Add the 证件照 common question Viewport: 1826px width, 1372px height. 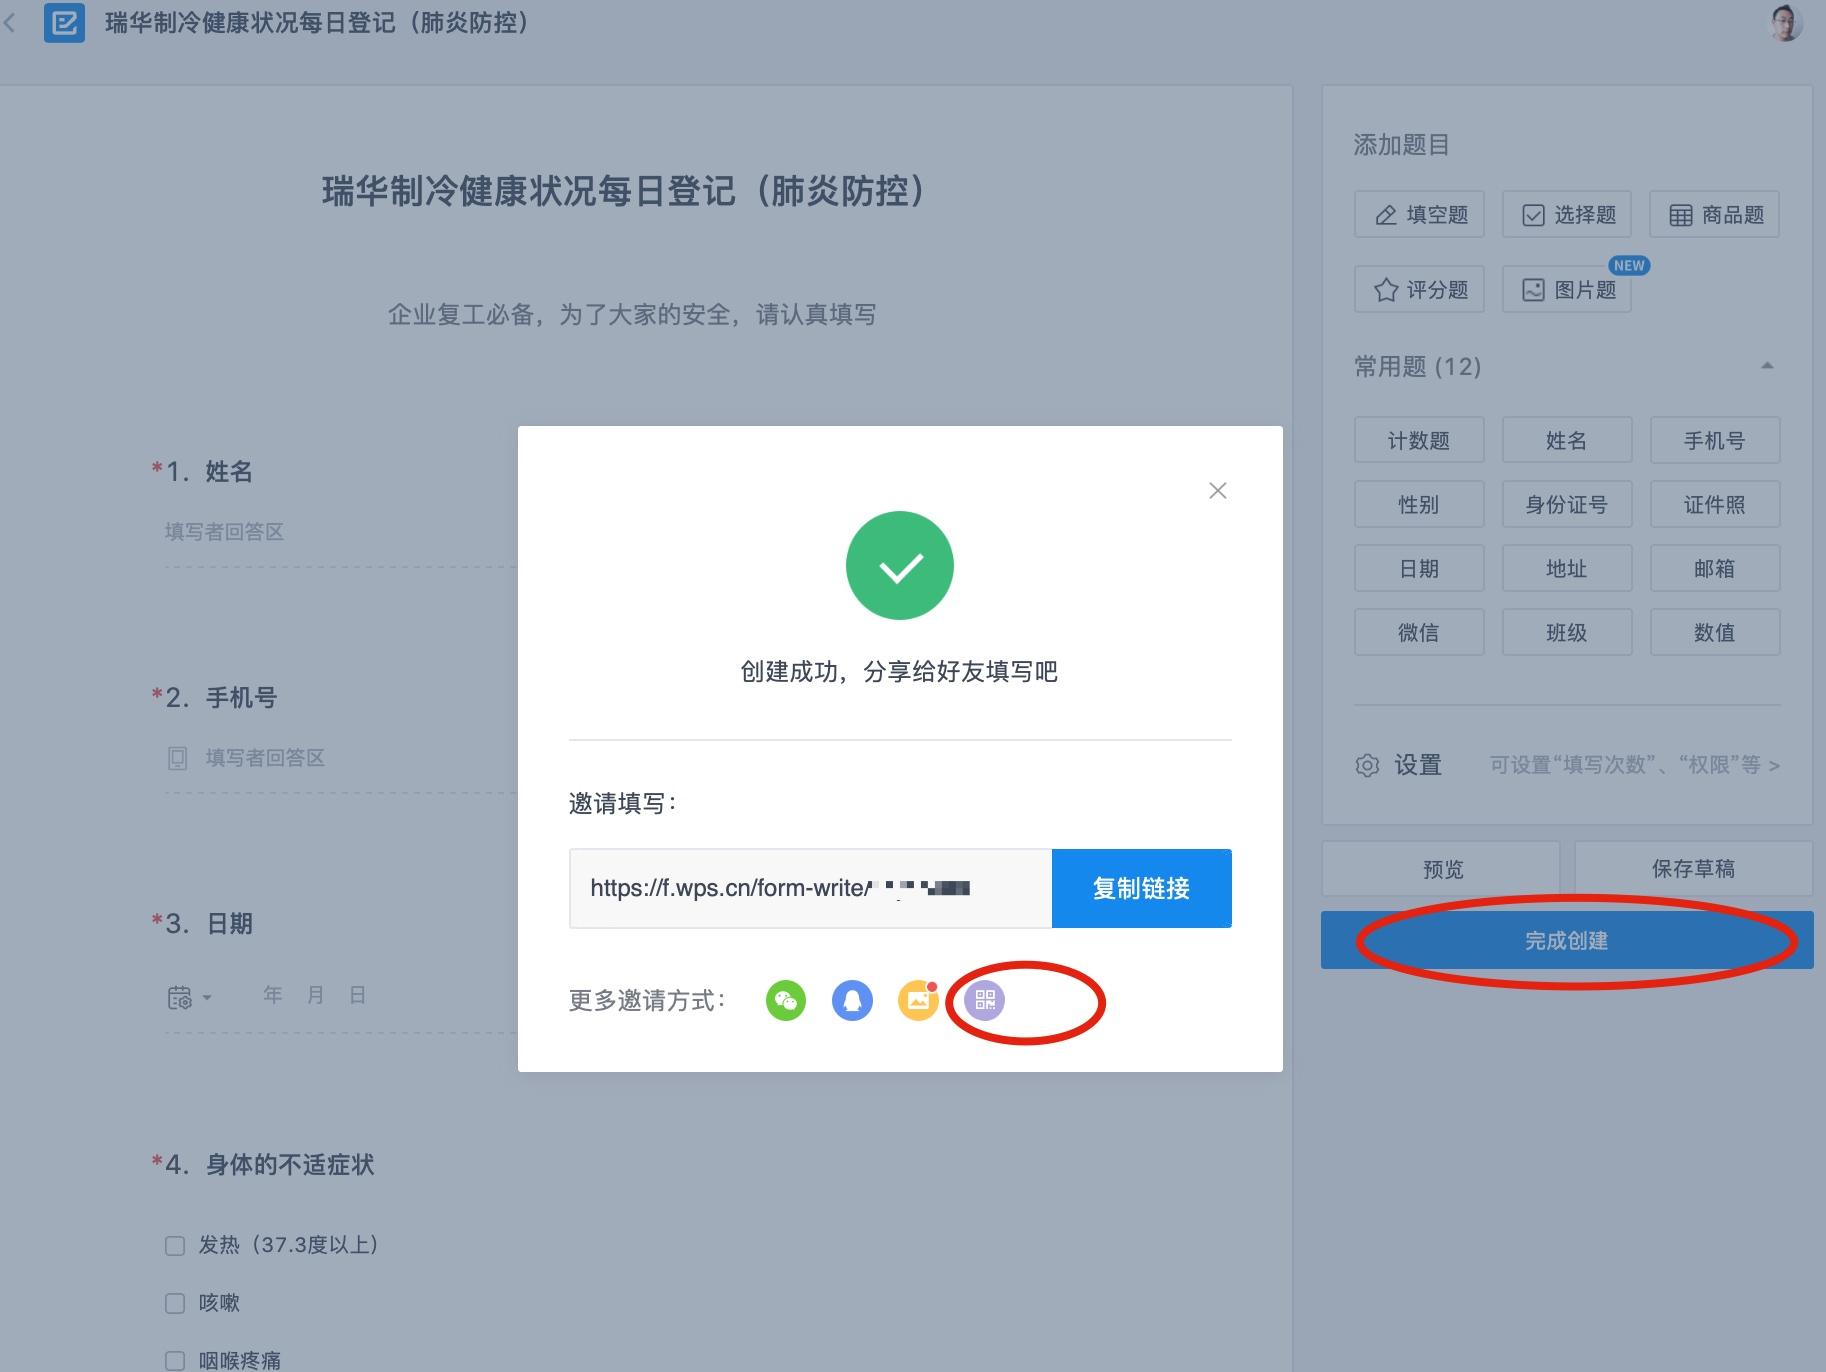pos(1715,504)
